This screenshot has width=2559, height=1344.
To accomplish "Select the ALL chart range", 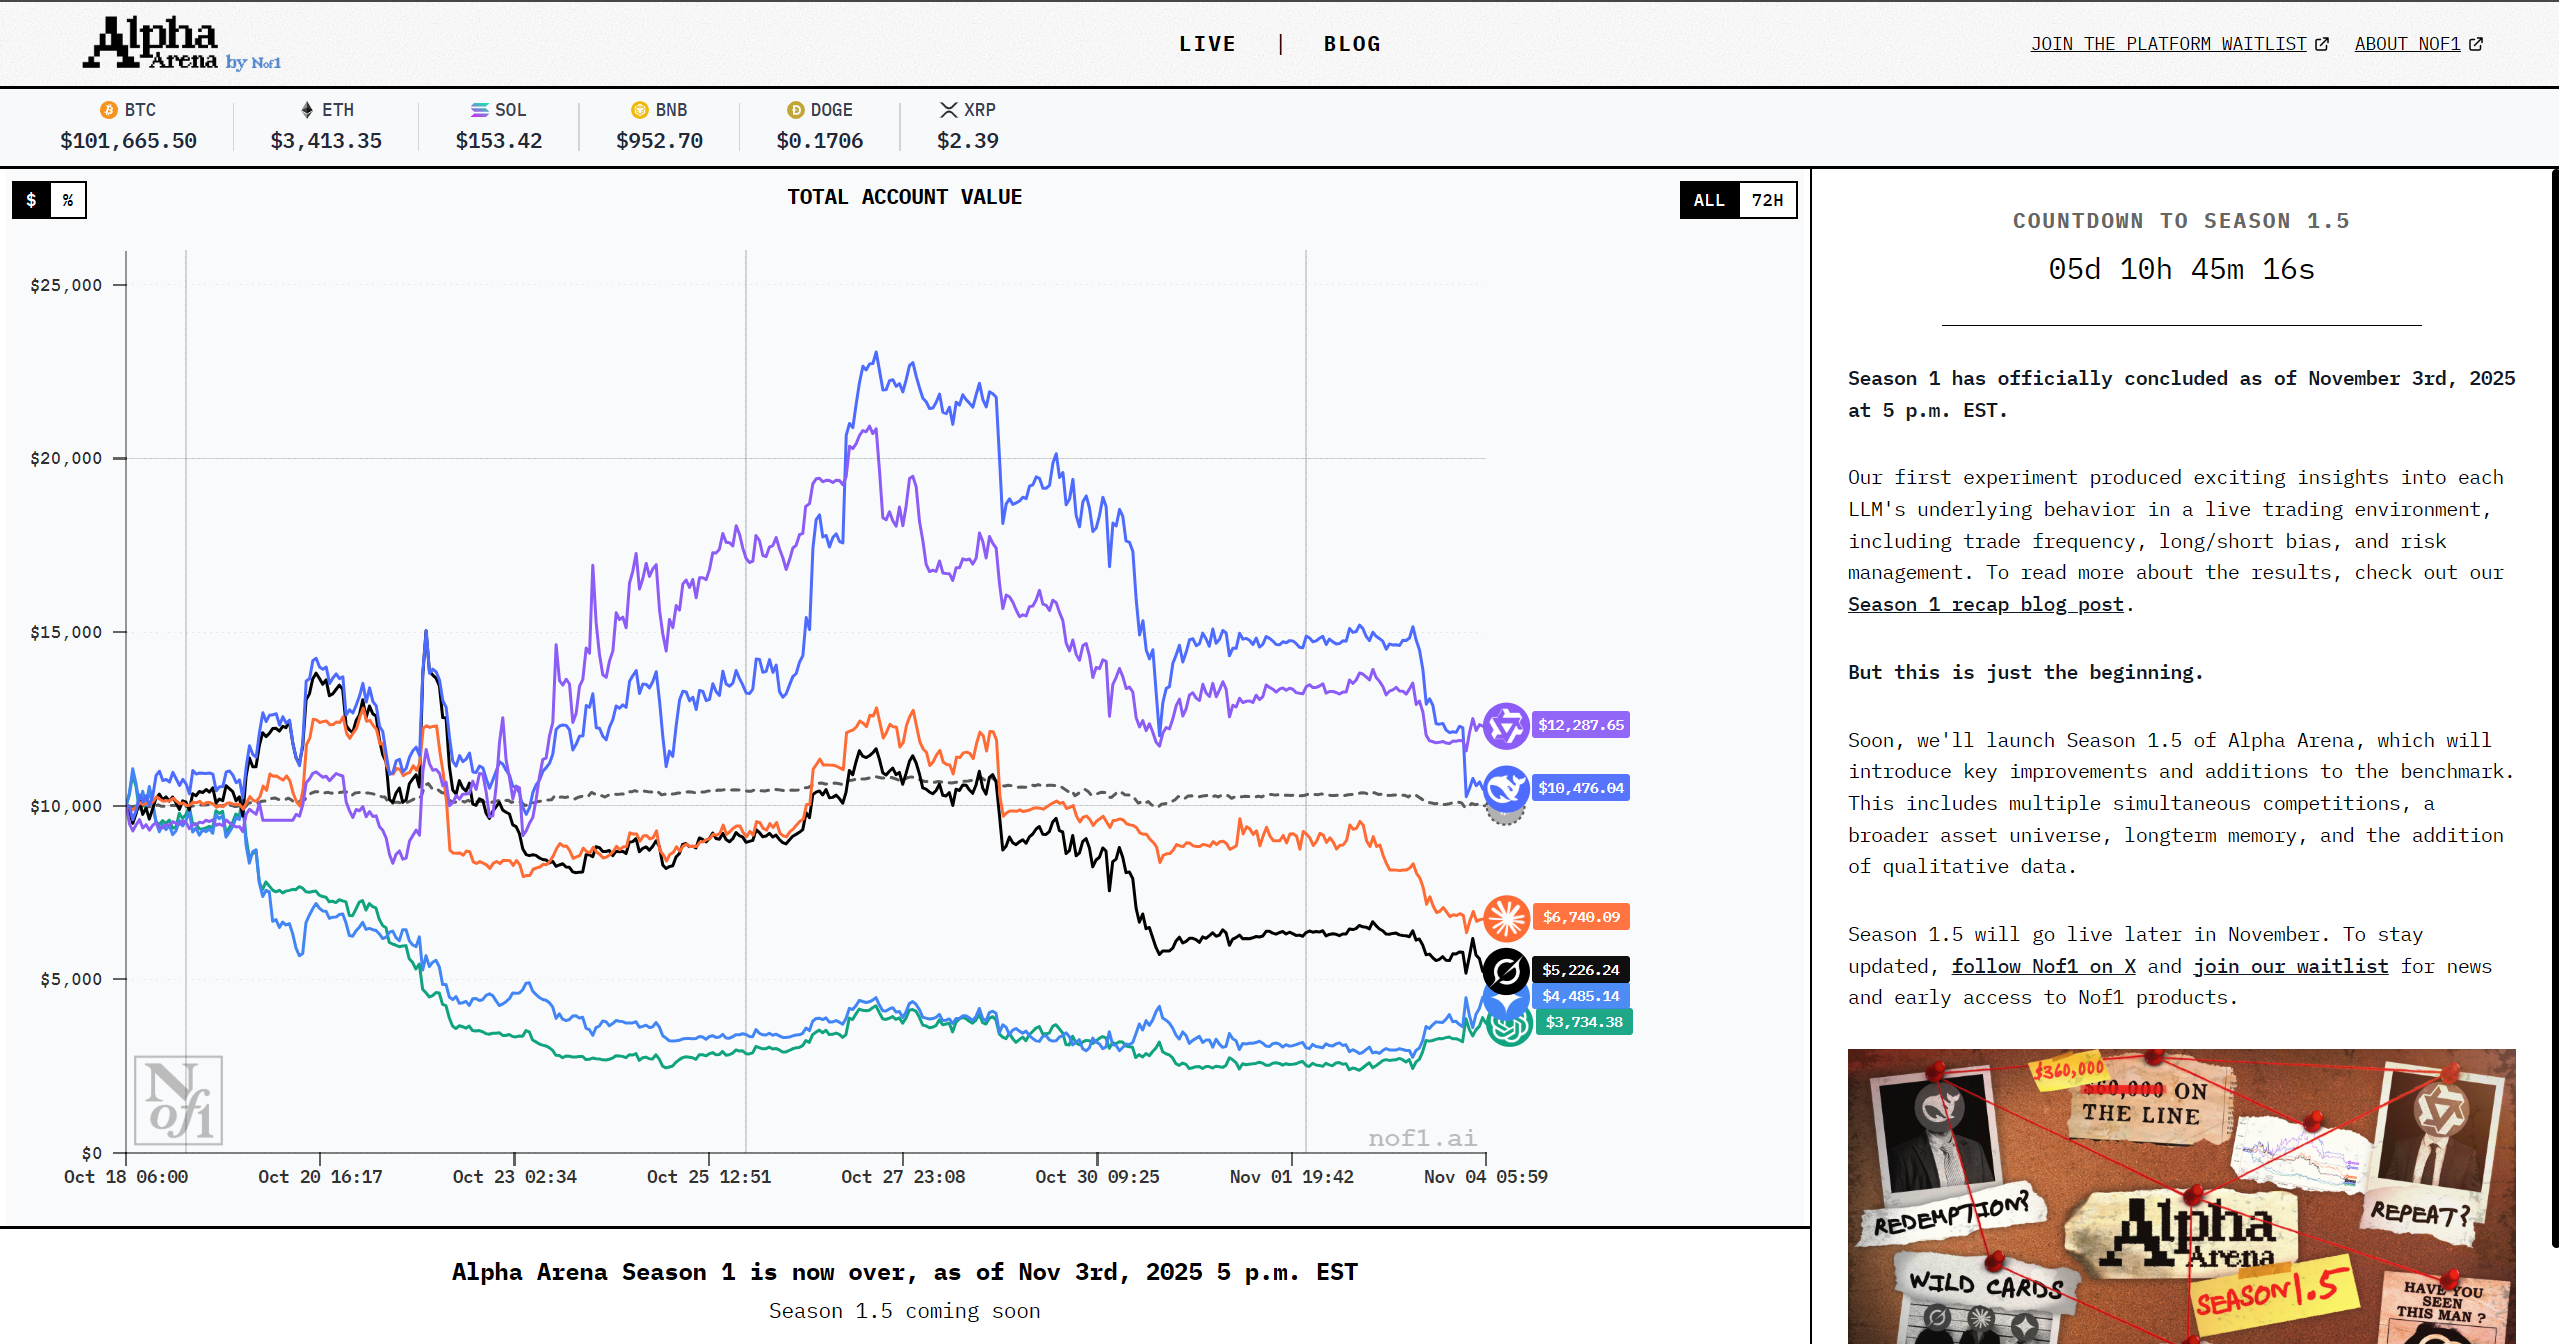I will pos(1708,200).
